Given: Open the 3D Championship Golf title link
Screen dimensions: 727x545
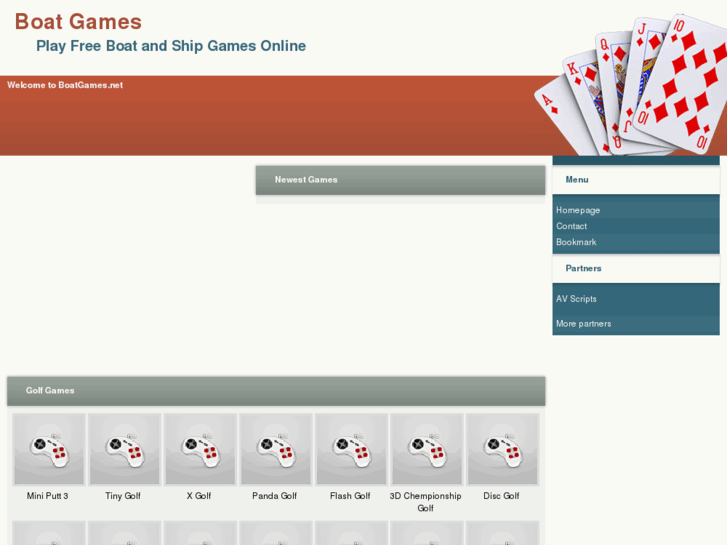Looking at the screenshot, I should point(426,502).
